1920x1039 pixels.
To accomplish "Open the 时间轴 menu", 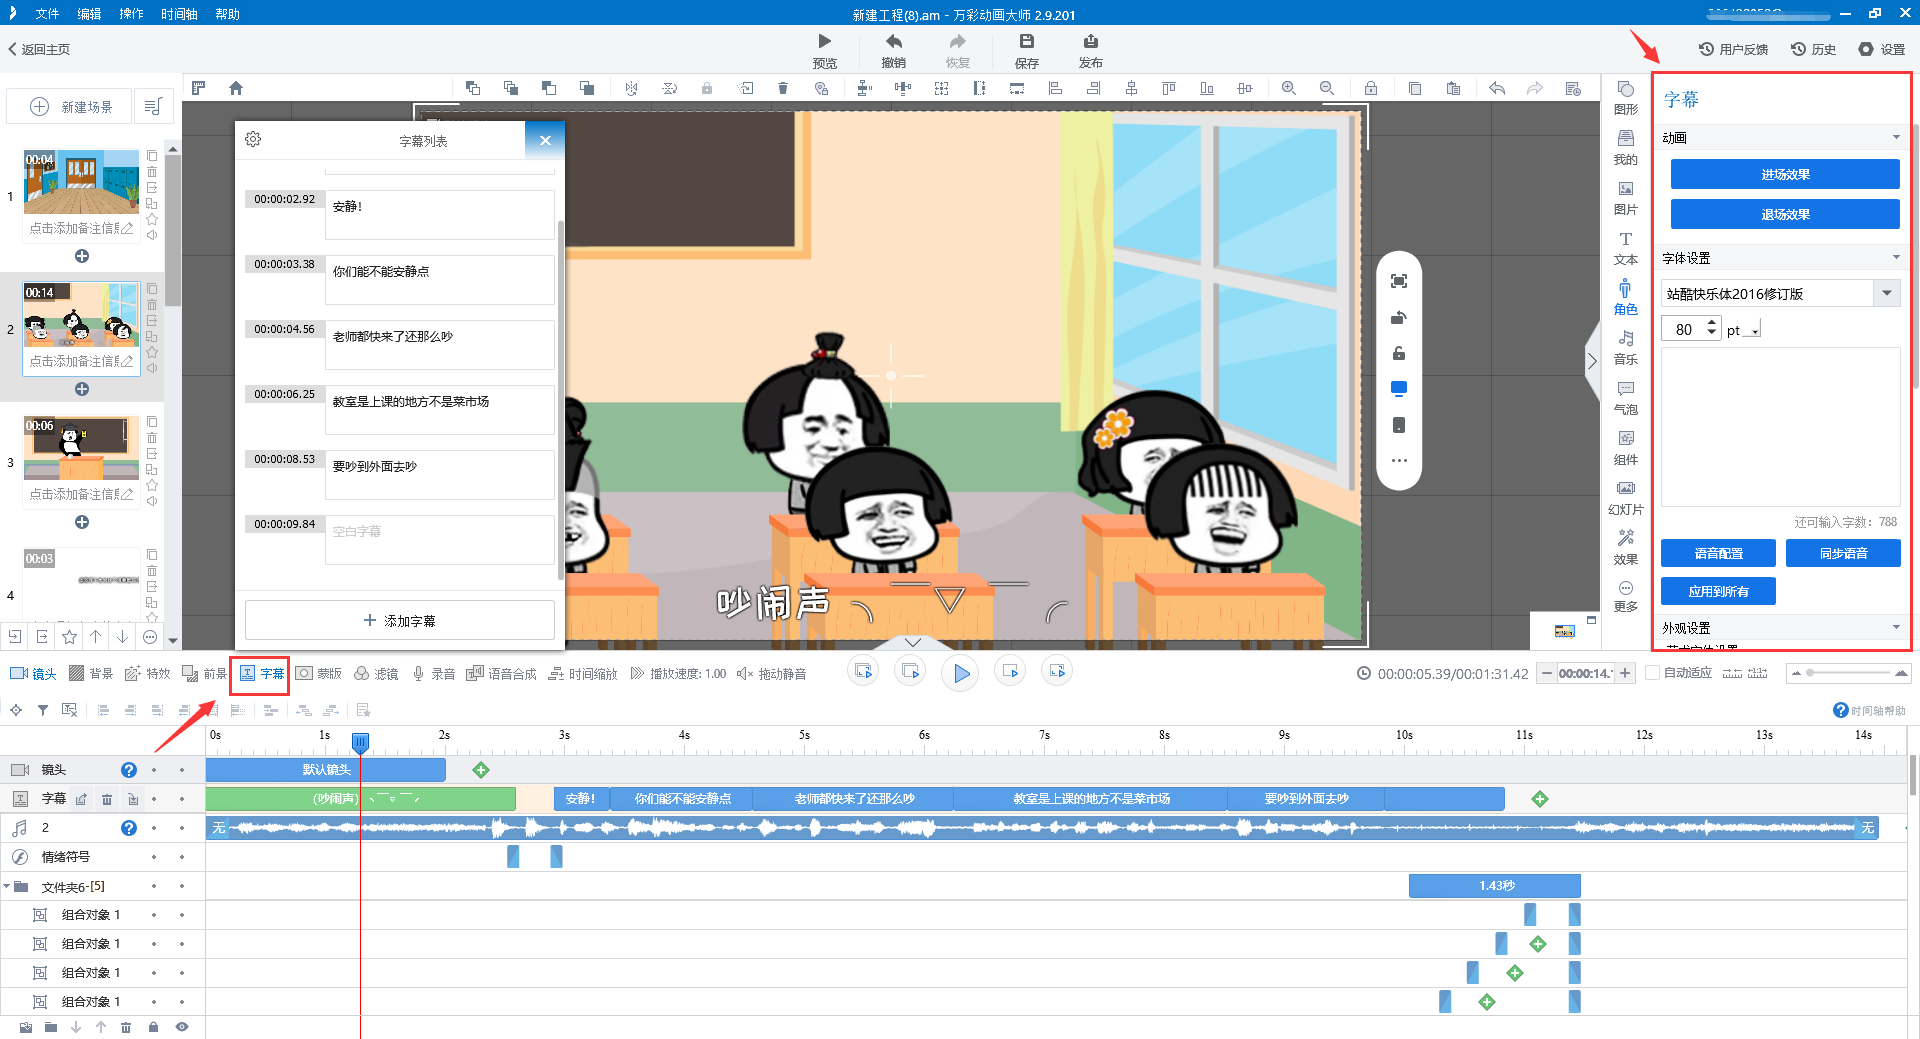I will [x=179, y=14].
